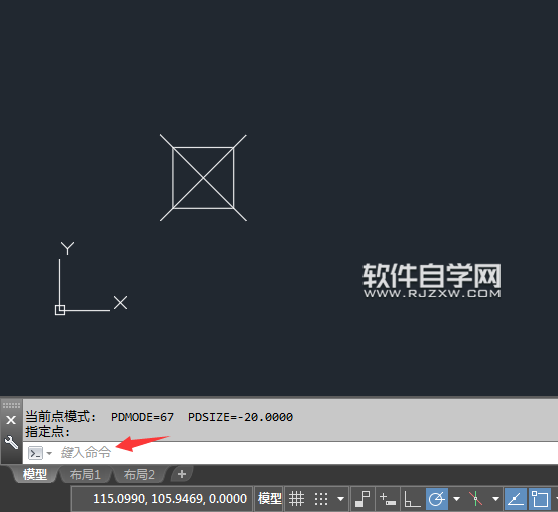Image resolution: width=558 pixels, height=512 pixels.
Task: Click the UCS origin icon
Action: (60, 310)
